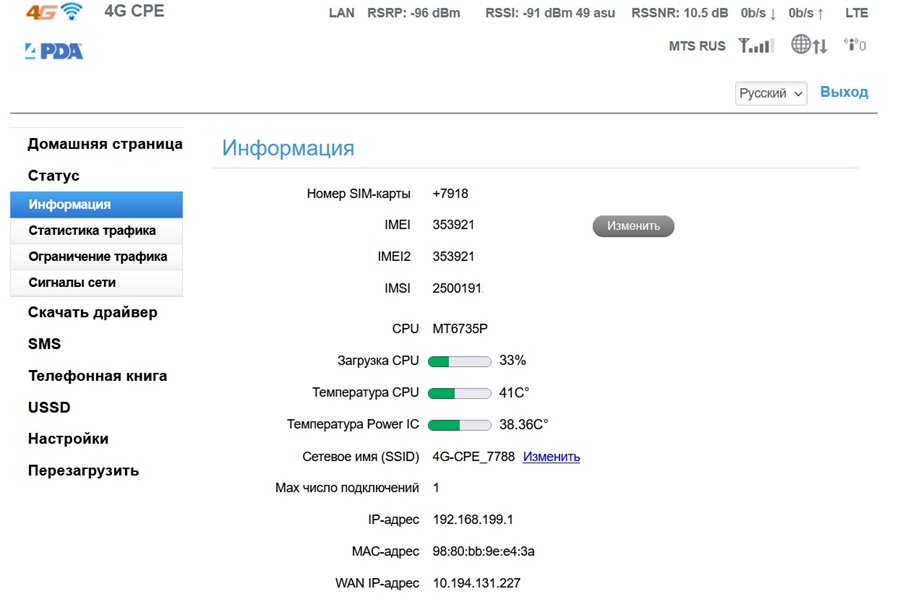The width and height of the screenshot is (900, 602).
Task: Click the IMEI2 value 353921
Action: click(x=453, y=257)
